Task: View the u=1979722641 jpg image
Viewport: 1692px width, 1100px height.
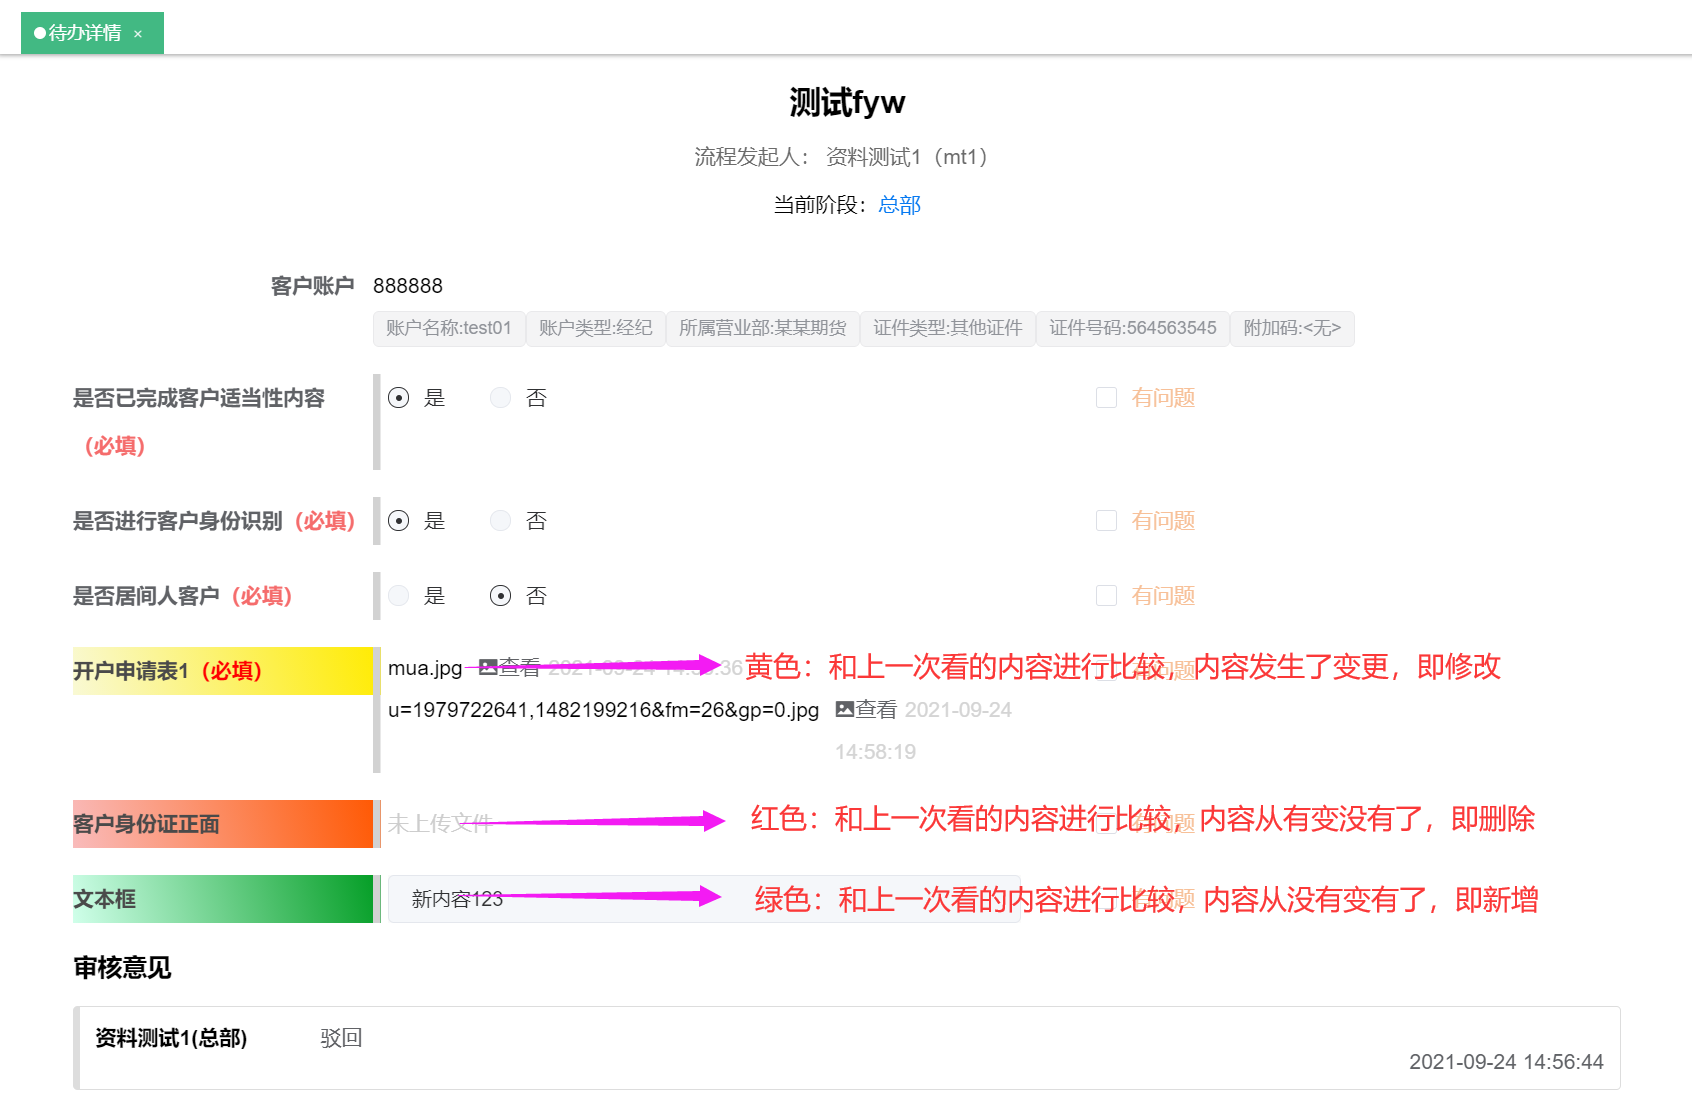Action: (x=866, y=709)
